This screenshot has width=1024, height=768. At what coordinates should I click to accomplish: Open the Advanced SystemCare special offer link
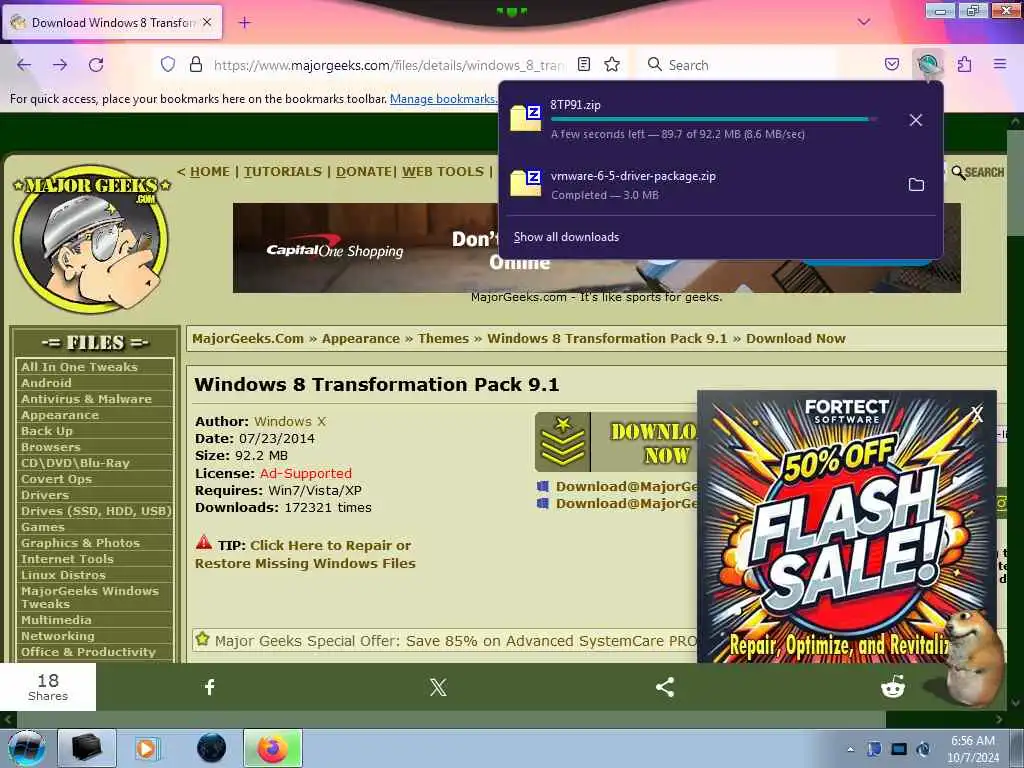[455, 641]
